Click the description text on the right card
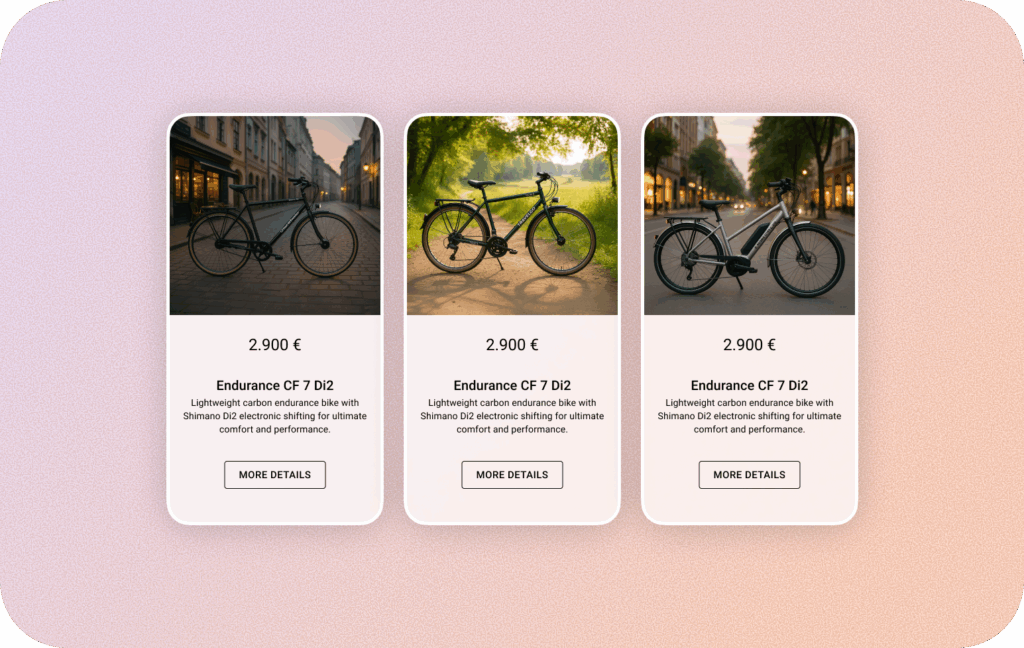Viewport: 1024px width, 648px height. (749, 416)
